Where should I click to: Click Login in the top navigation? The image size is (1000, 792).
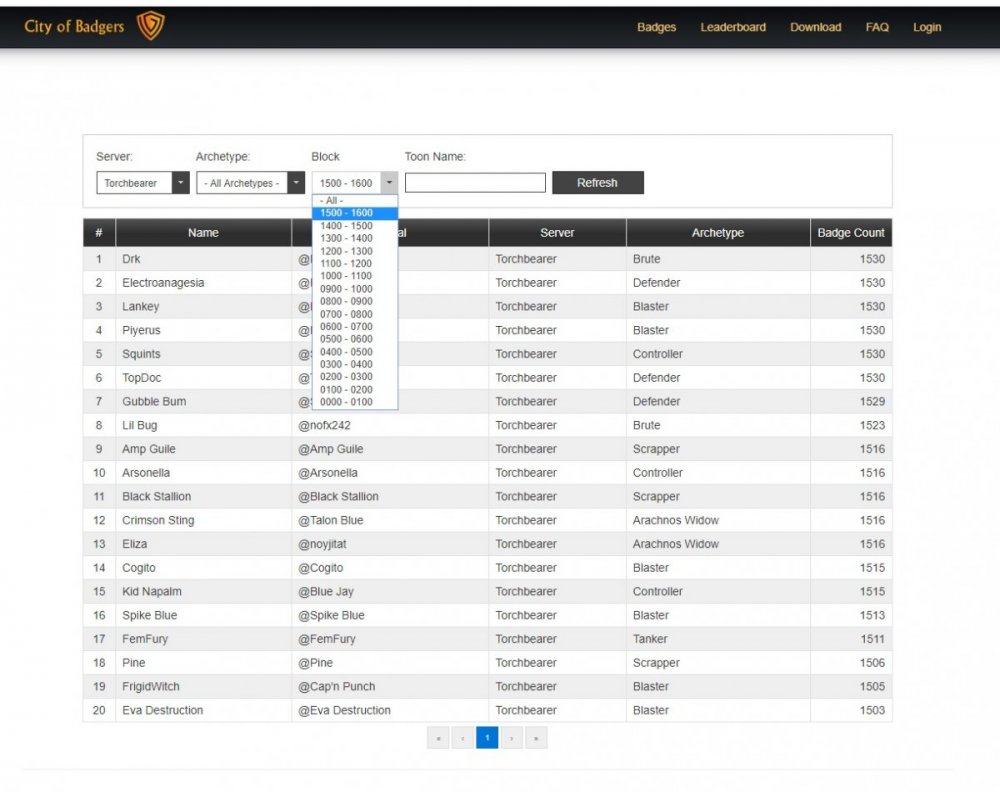tap(927, 27)
